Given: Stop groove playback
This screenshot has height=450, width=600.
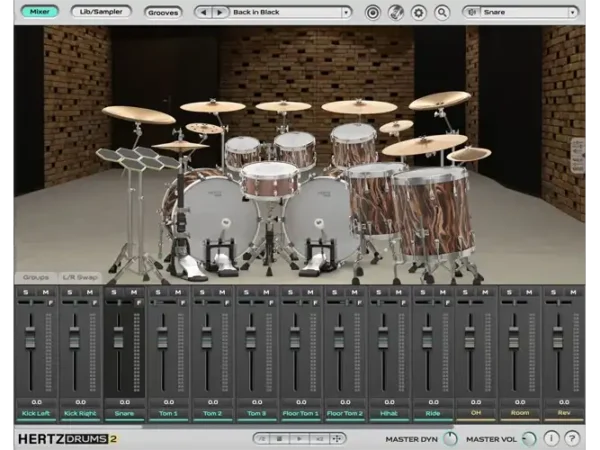Looking at the screenshot, I should (280, 439).
